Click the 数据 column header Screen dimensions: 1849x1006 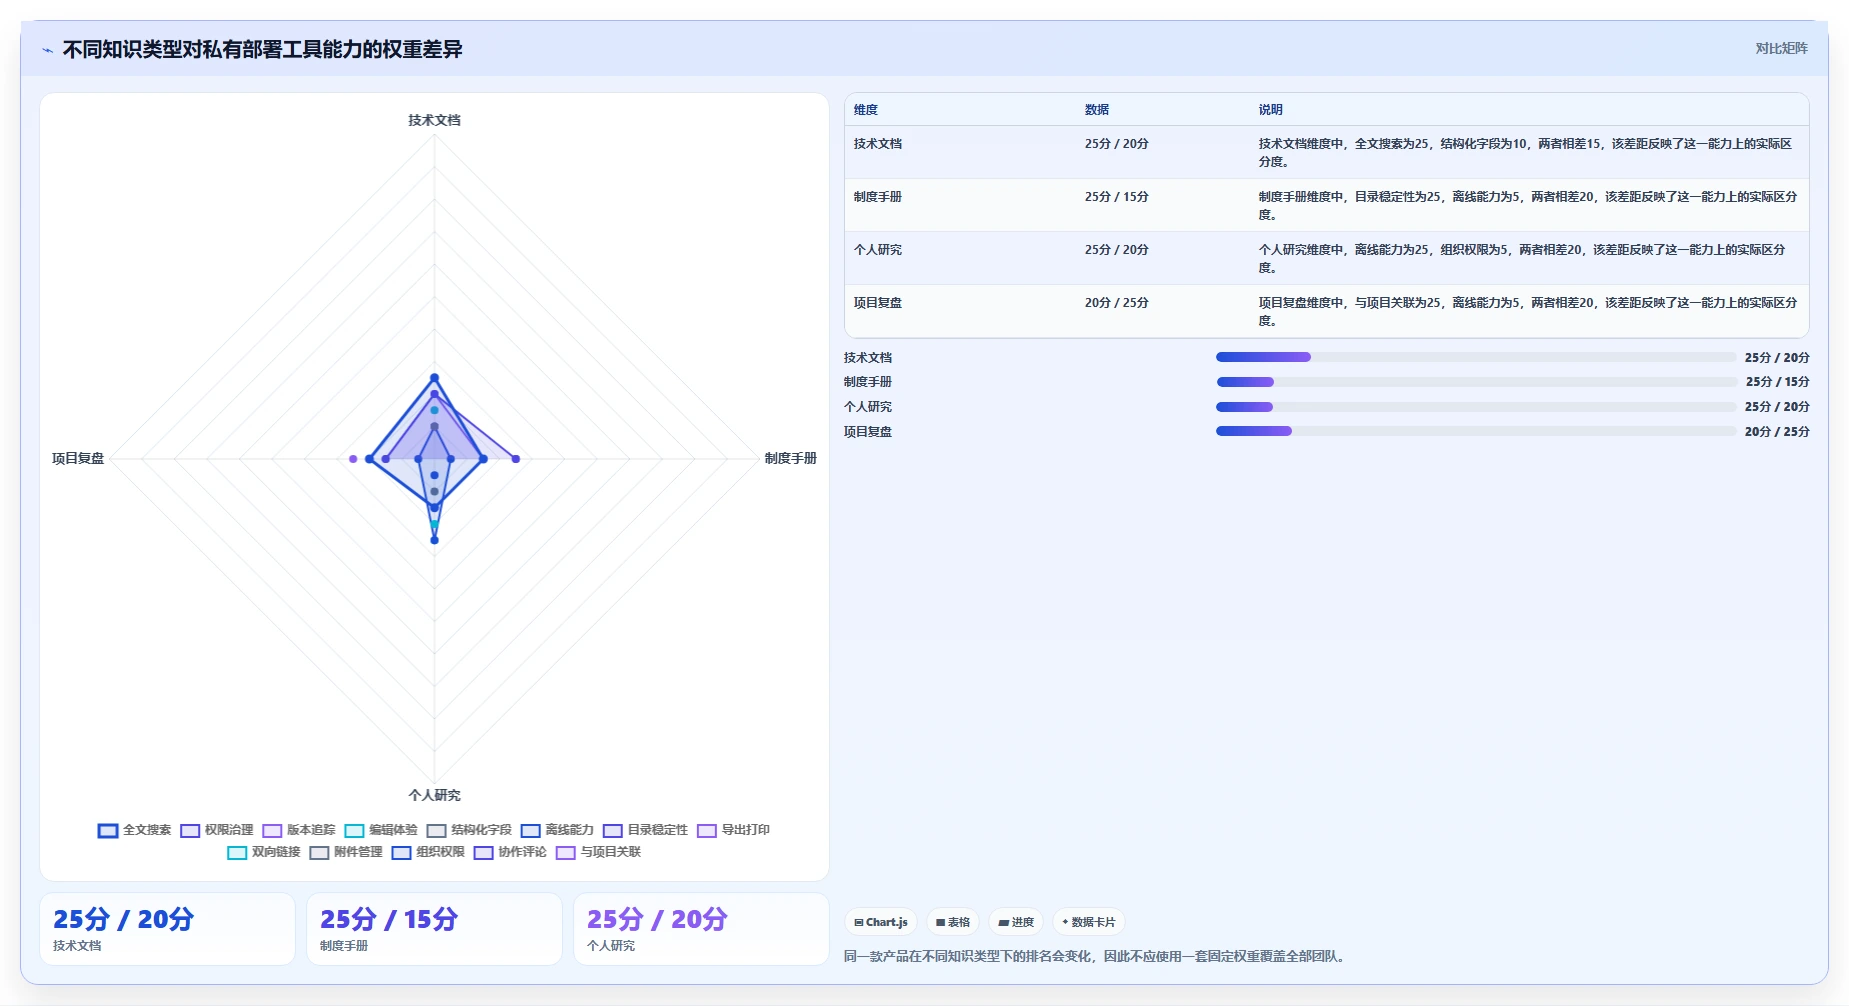tap(1097, 110)
